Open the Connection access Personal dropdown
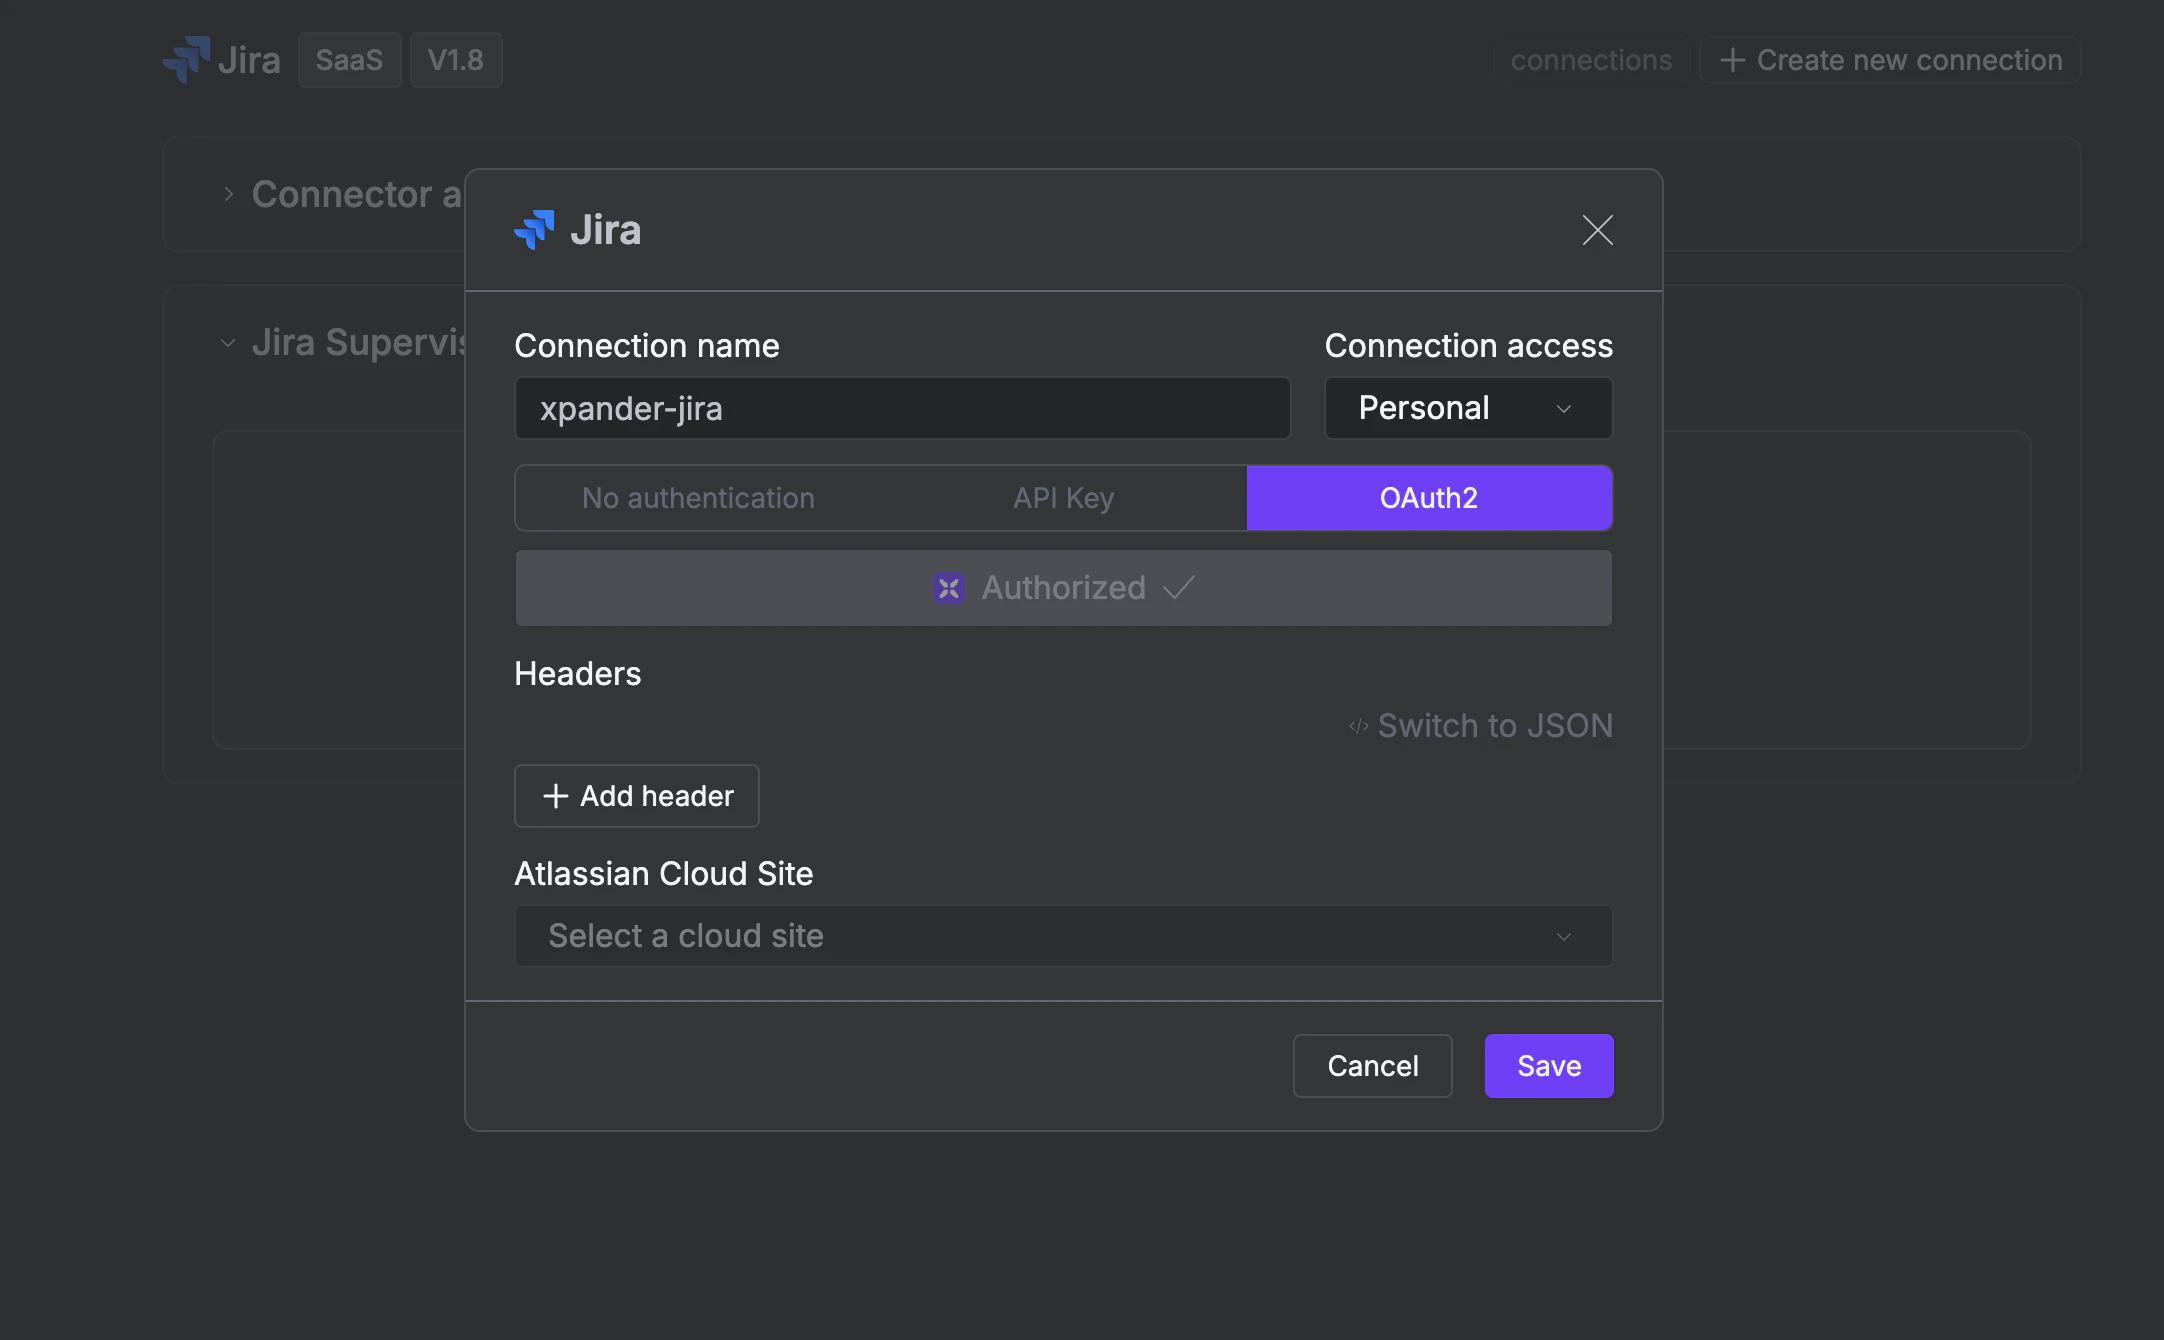The width and height of the screenshot is (2164, 1340). coord(1467,408)
